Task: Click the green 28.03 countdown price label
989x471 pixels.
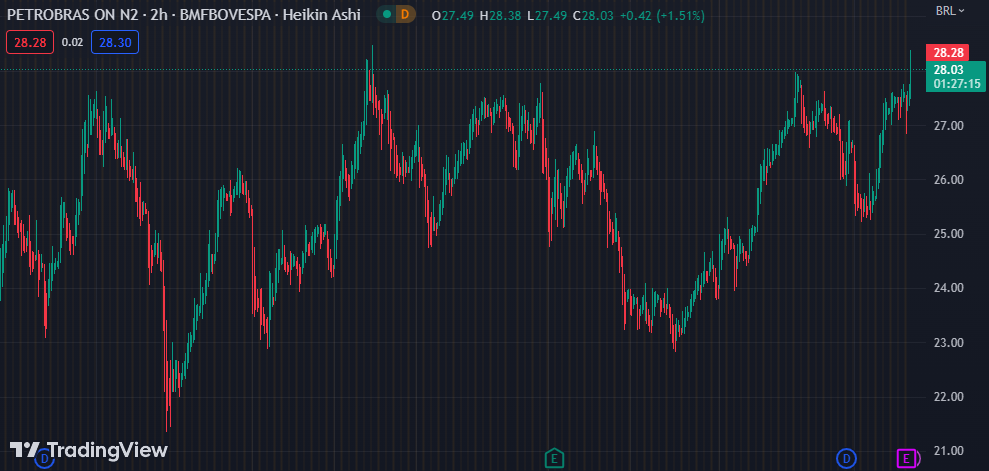Action: pyautogui.click(x=956, y=76)
